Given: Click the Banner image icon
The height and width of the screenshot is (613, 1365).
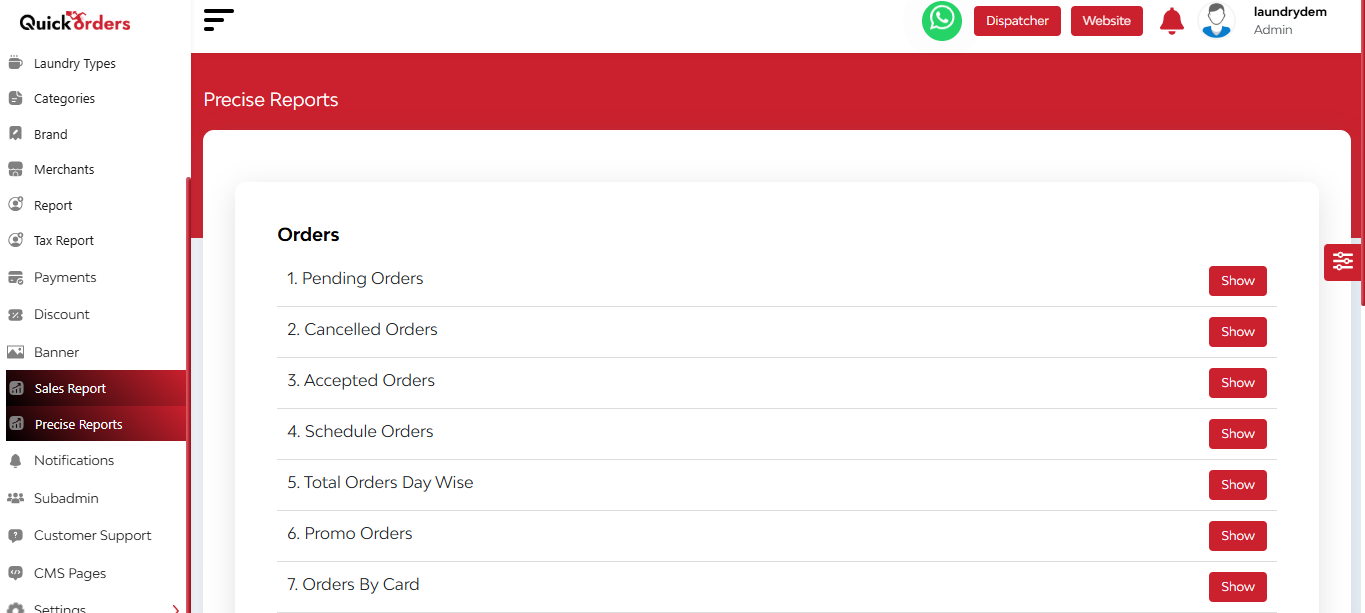Looking at the screenshot, I should pyautogui.click(x=15, y=352).
